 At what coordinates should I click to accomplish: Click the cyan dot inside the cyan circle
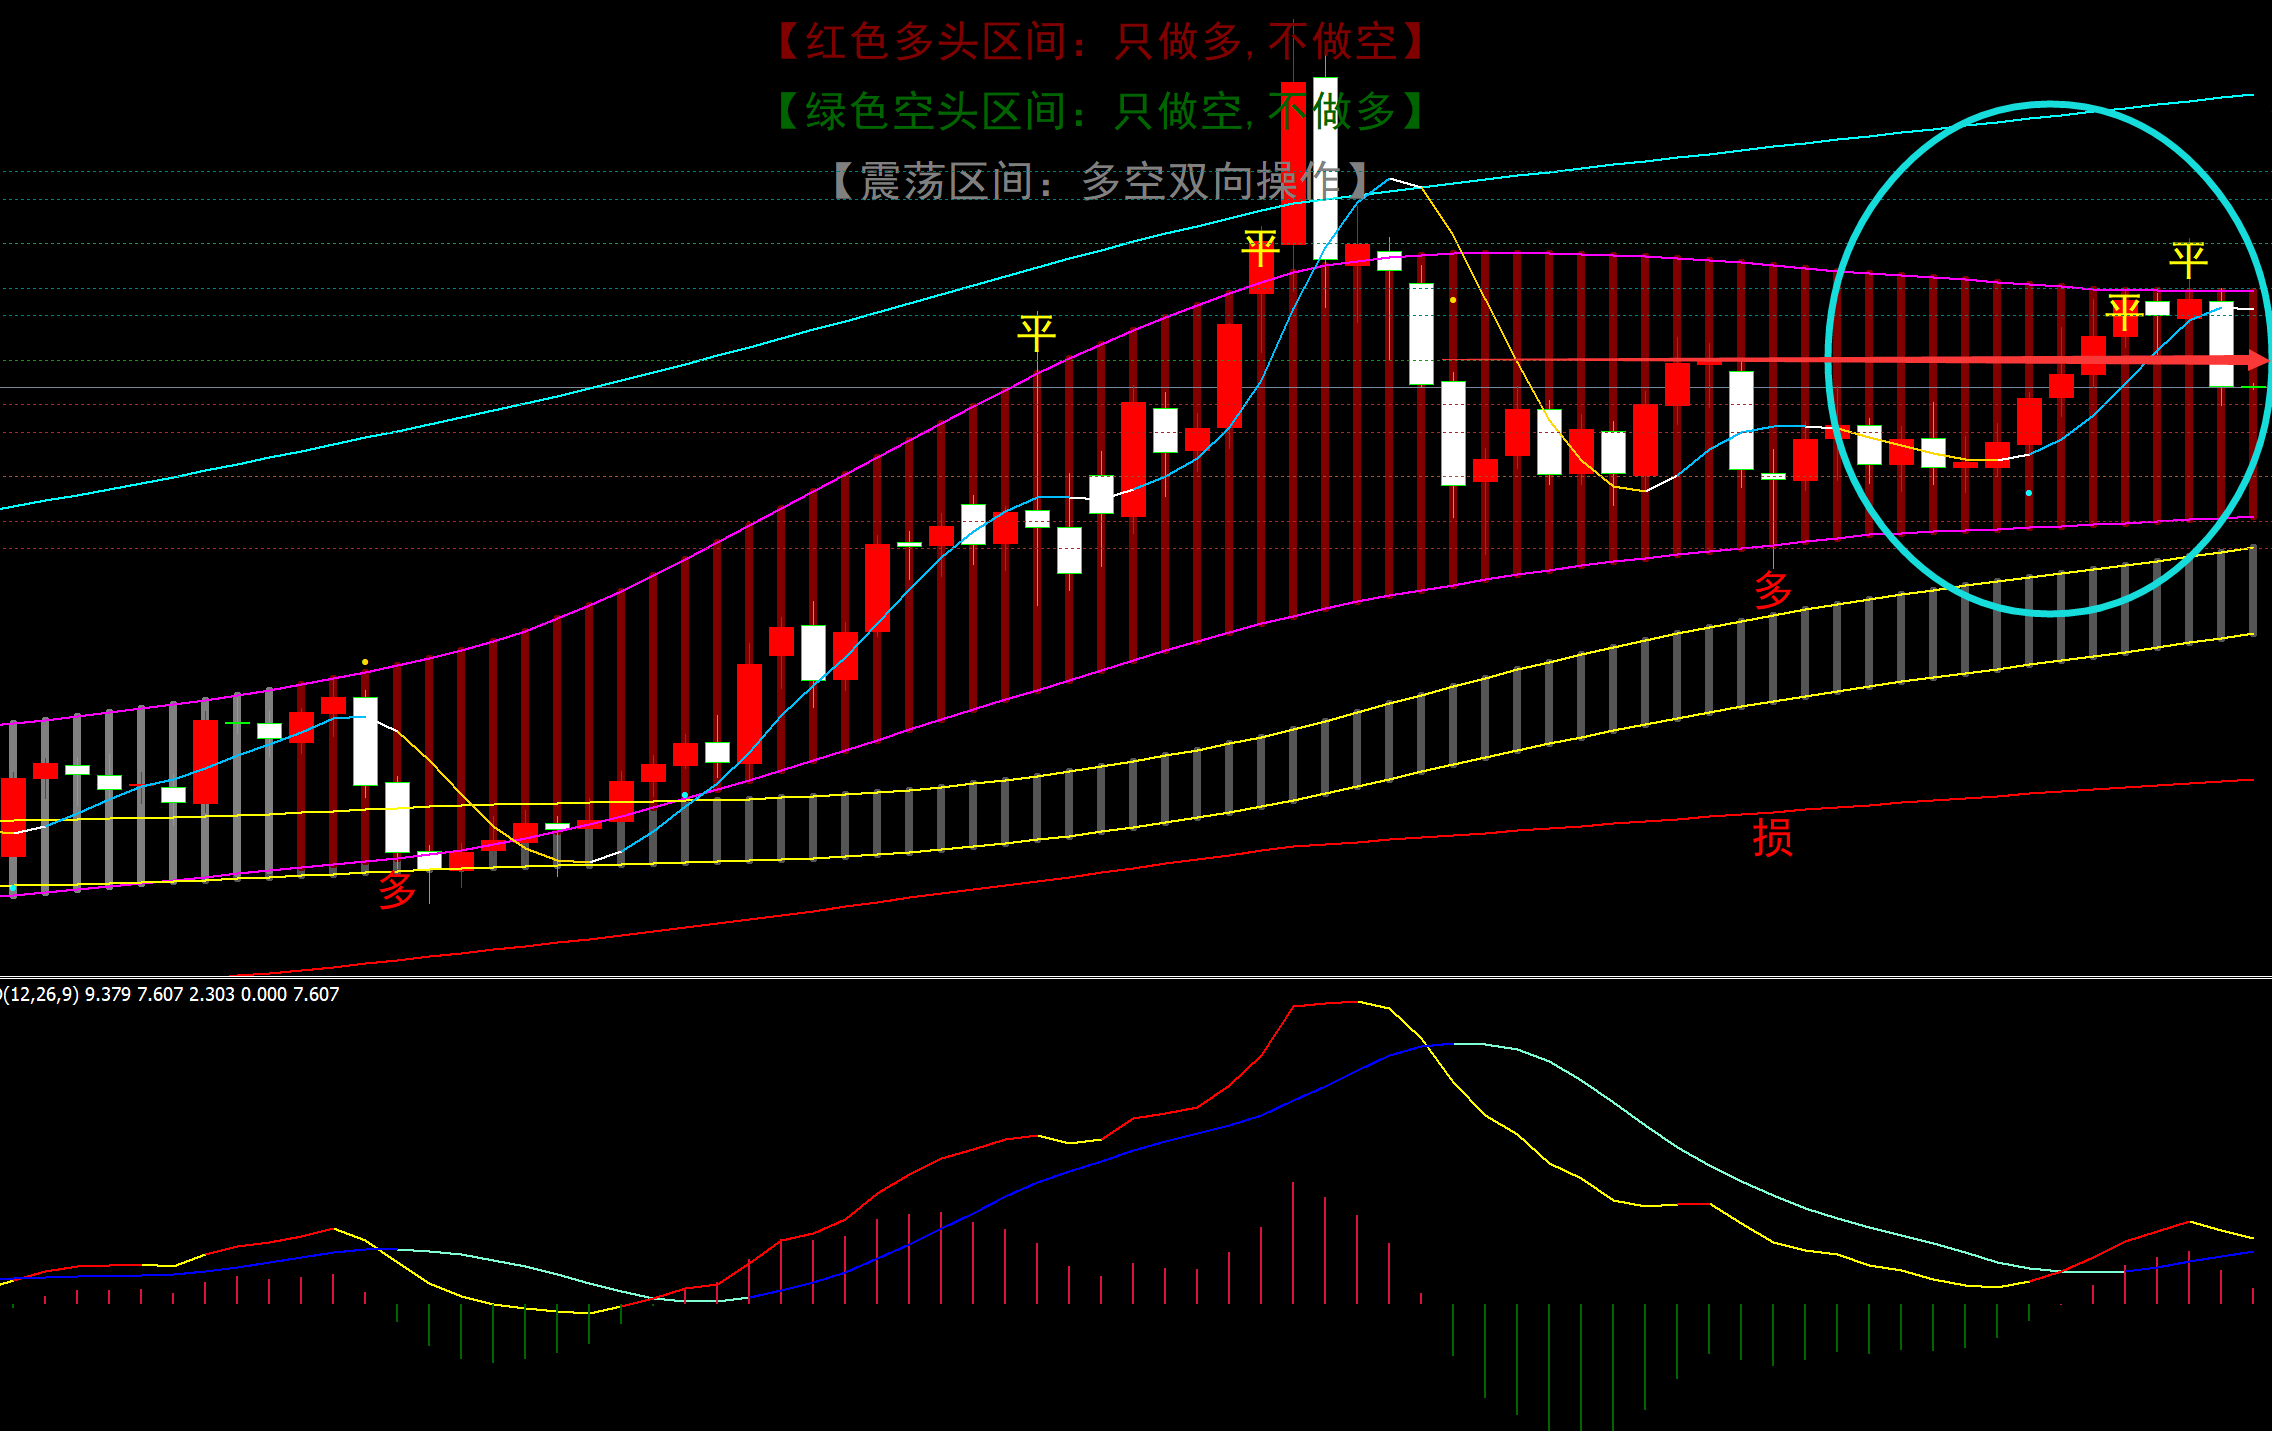(x=2029, y=493)
